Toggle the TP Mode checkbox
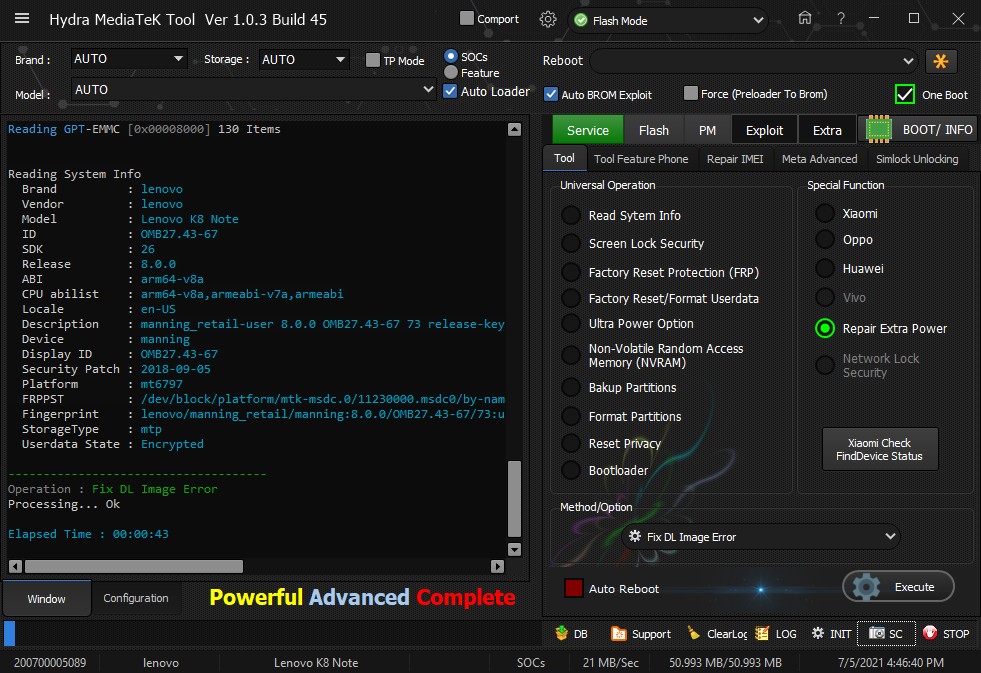Image resolution: width=981 pixels, height=673 pixels. click(x=373, y=60)
